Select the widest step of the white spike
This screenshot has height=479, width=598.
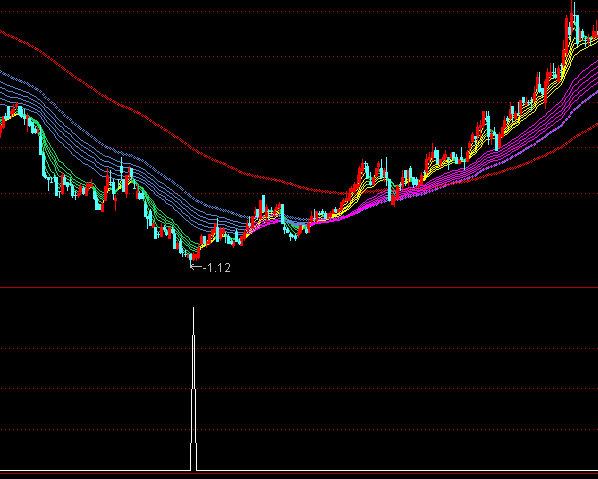[x=193, y=456]
